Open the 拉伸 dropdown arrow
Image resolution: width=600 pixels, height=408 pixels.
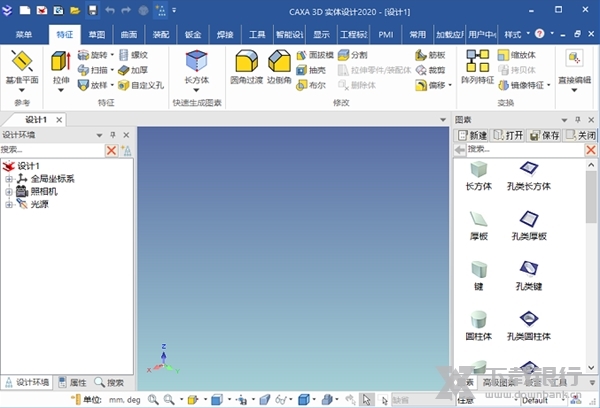point(61,90)
